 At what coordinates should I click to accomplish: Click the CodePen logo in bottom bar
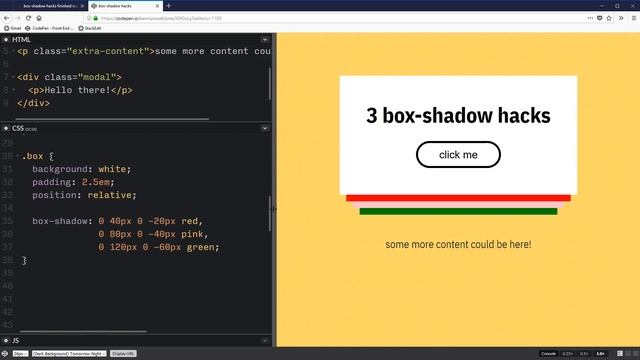(4, 353)
